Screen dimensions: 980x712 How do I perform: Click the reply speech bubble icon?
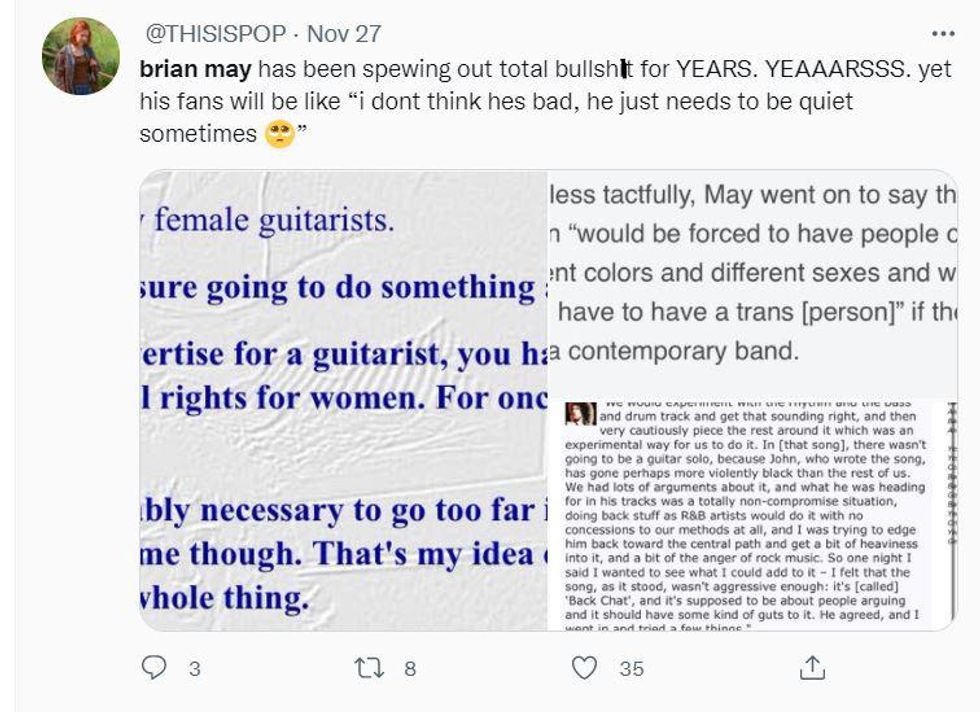tap(155, 667)
